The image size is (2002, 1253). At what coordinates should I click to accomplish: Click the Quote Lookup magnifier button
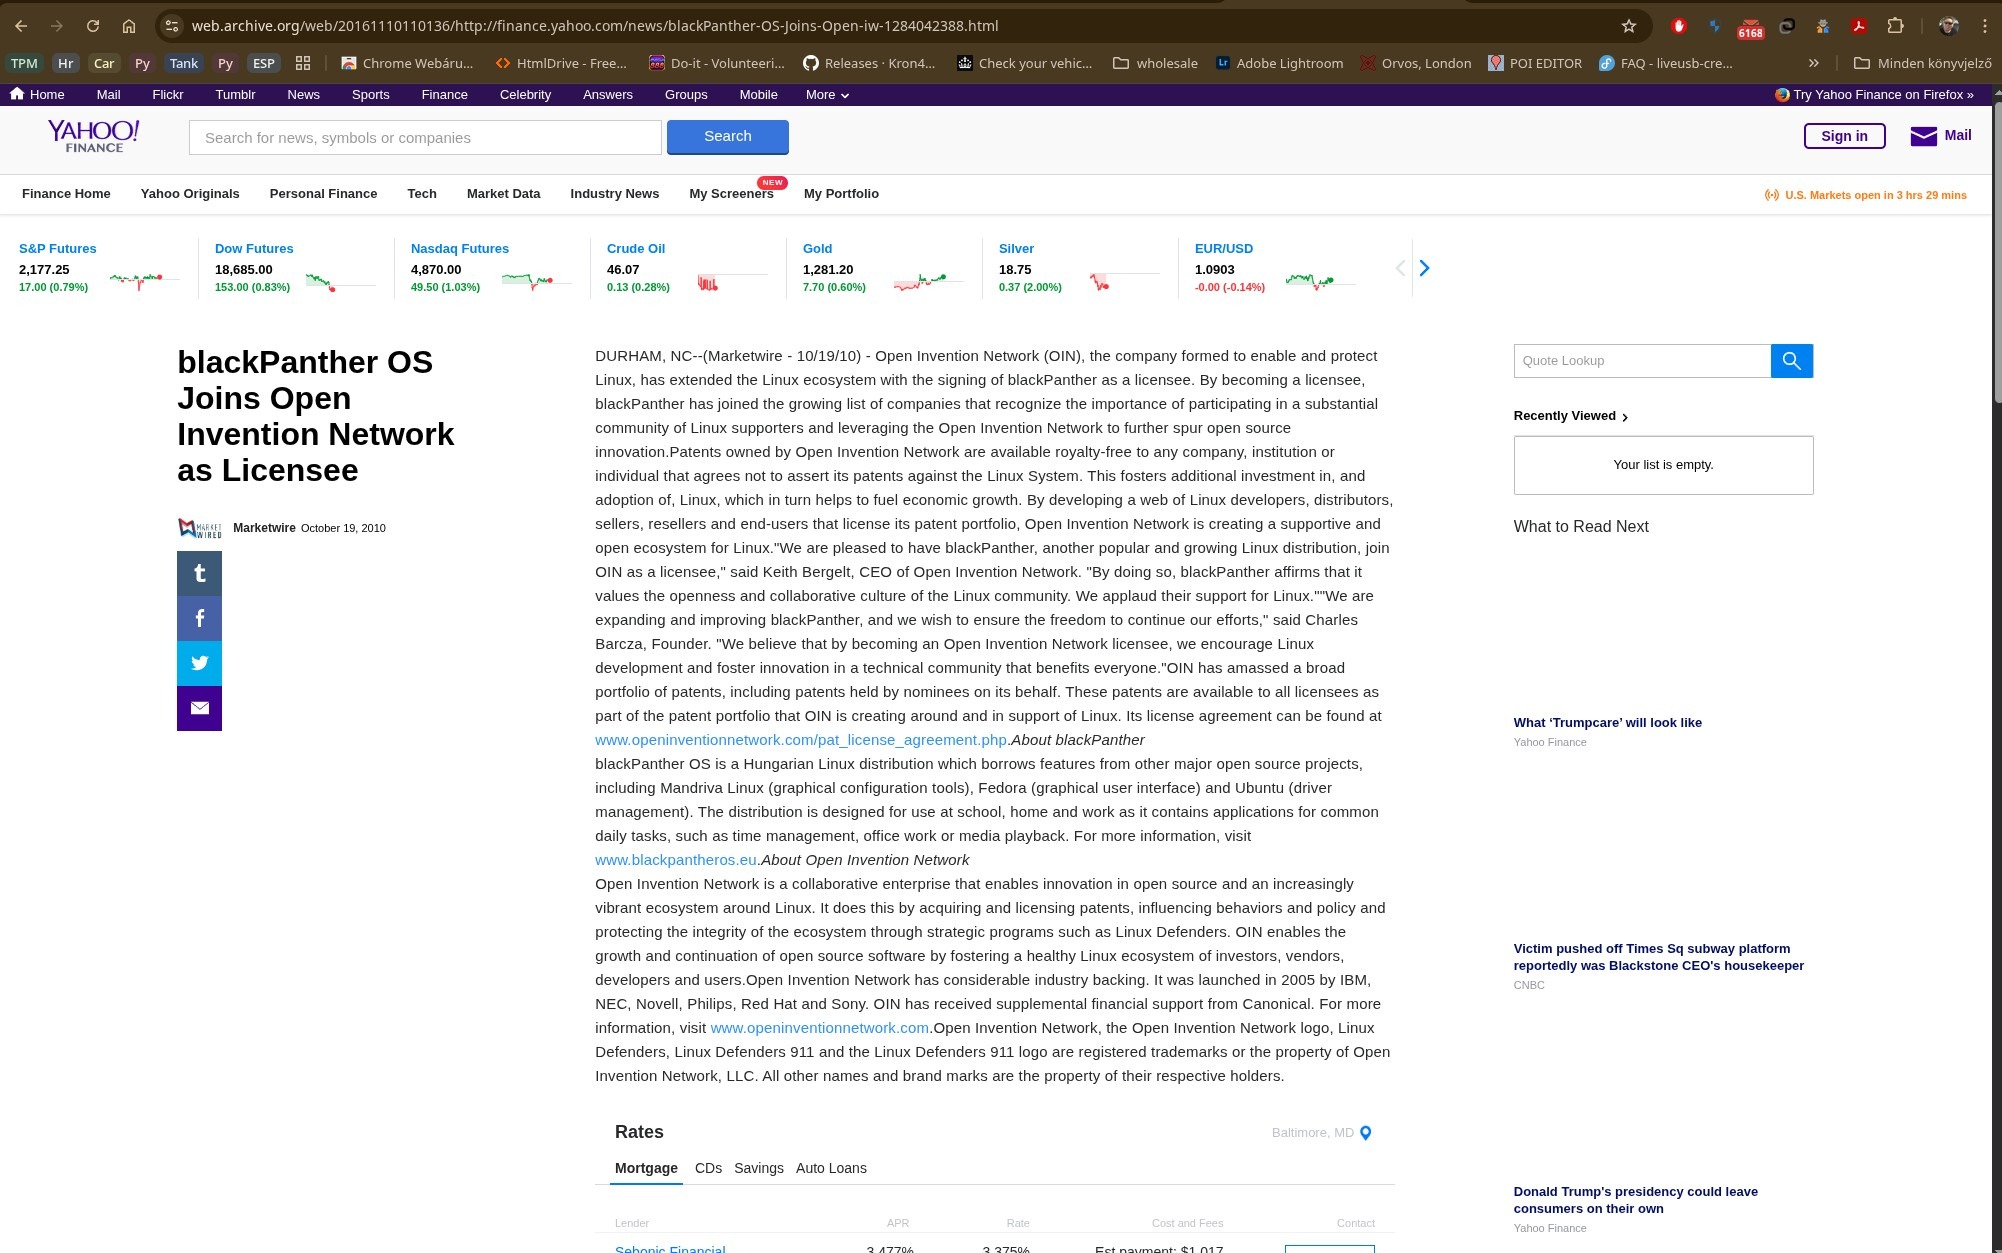[1791, 361]
